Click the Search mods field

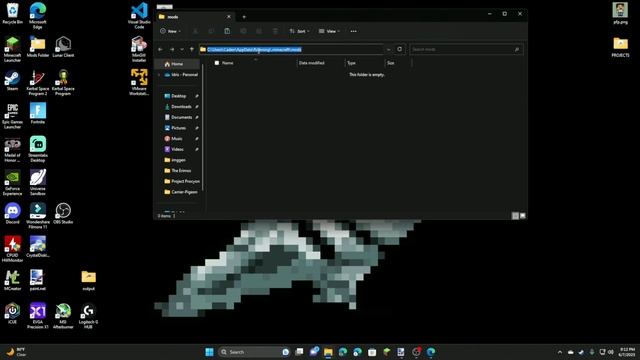(x=466, y=49)
